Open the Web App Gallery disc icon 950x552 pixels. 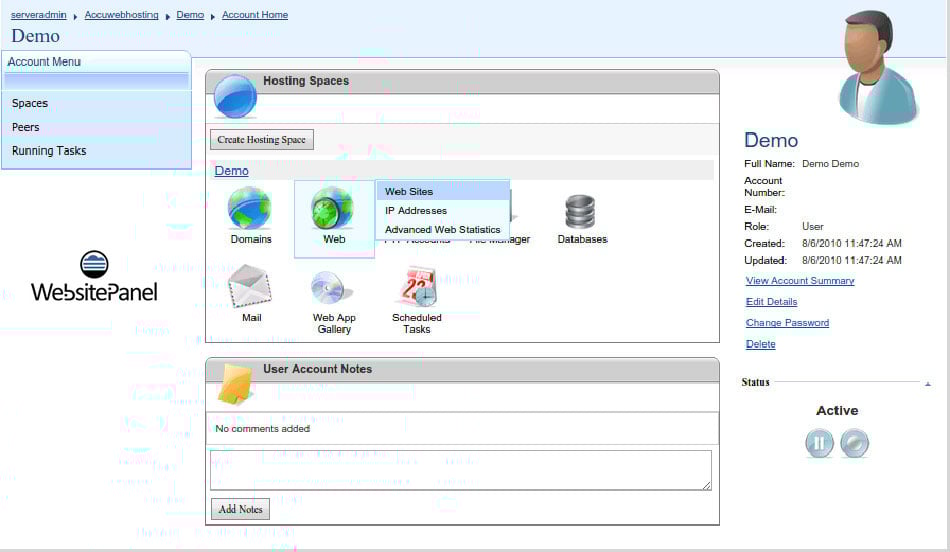tap(331, 288)
